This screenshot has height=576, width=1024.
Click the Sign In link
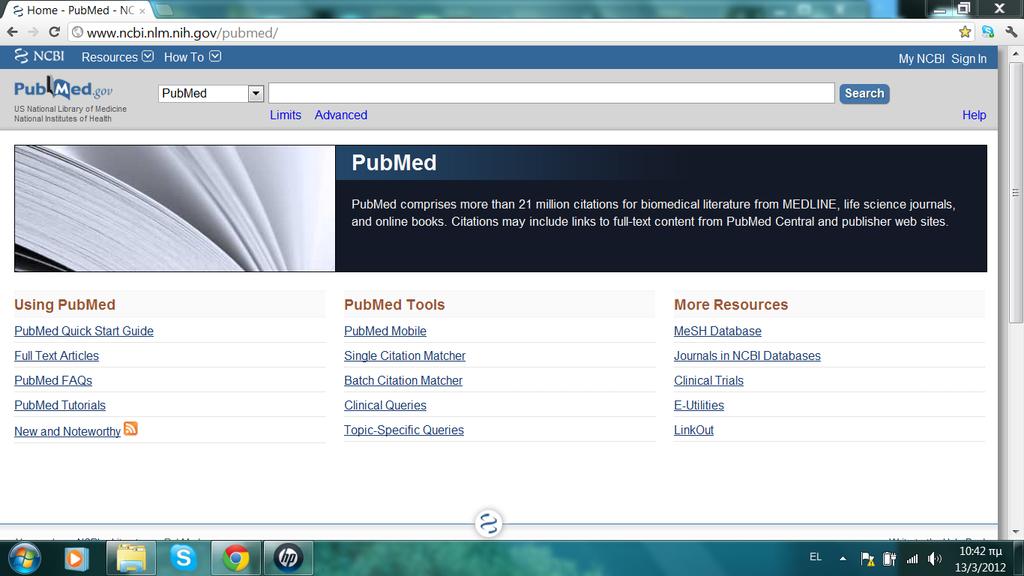coord(969,59)
